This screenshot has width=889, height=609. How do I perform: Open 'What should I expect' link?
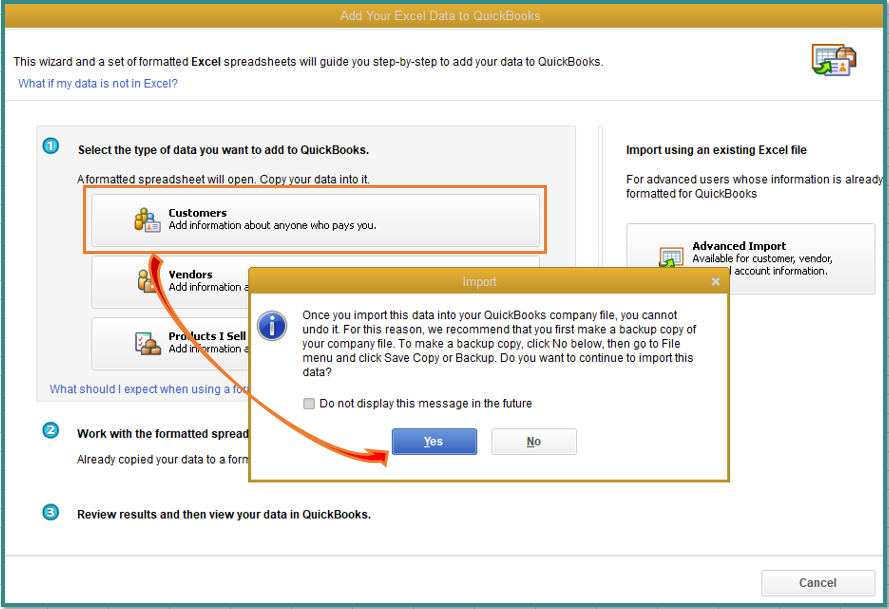(x=149, y=389)
